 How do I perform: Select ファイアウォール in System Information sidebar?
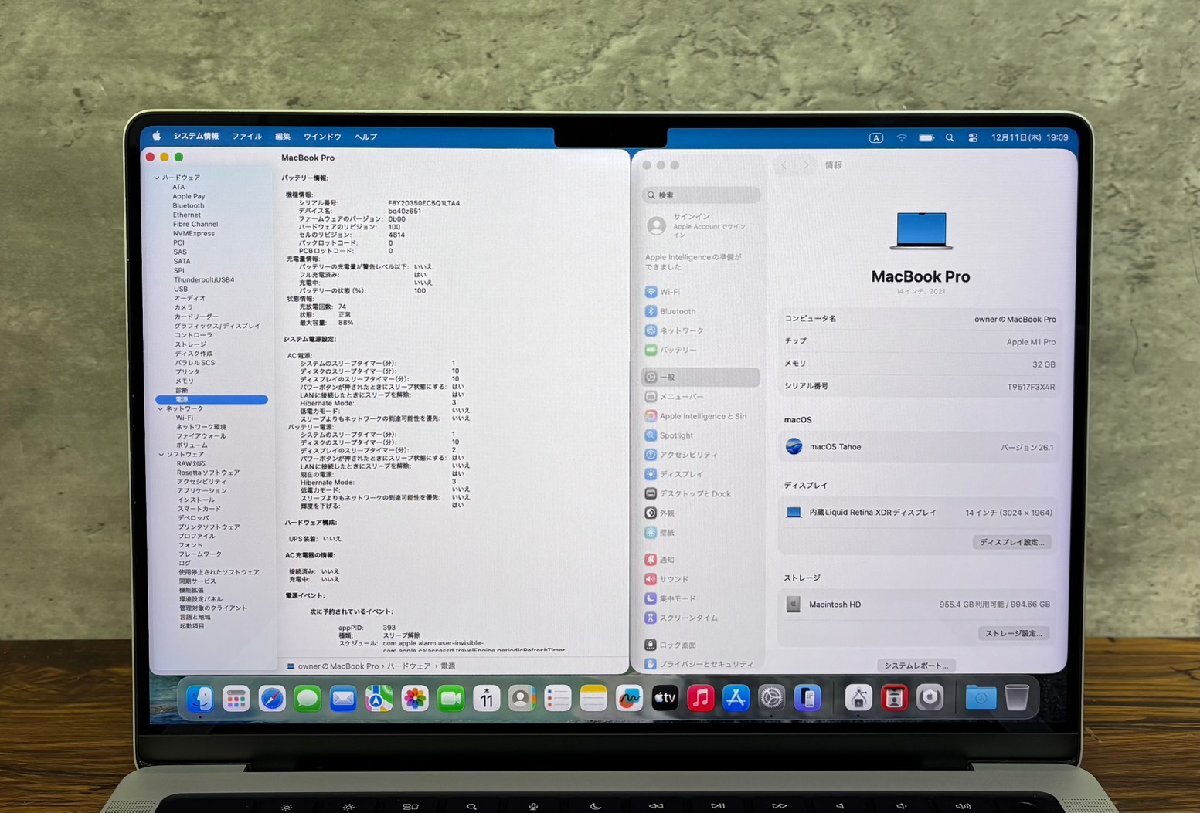point(201,436)
